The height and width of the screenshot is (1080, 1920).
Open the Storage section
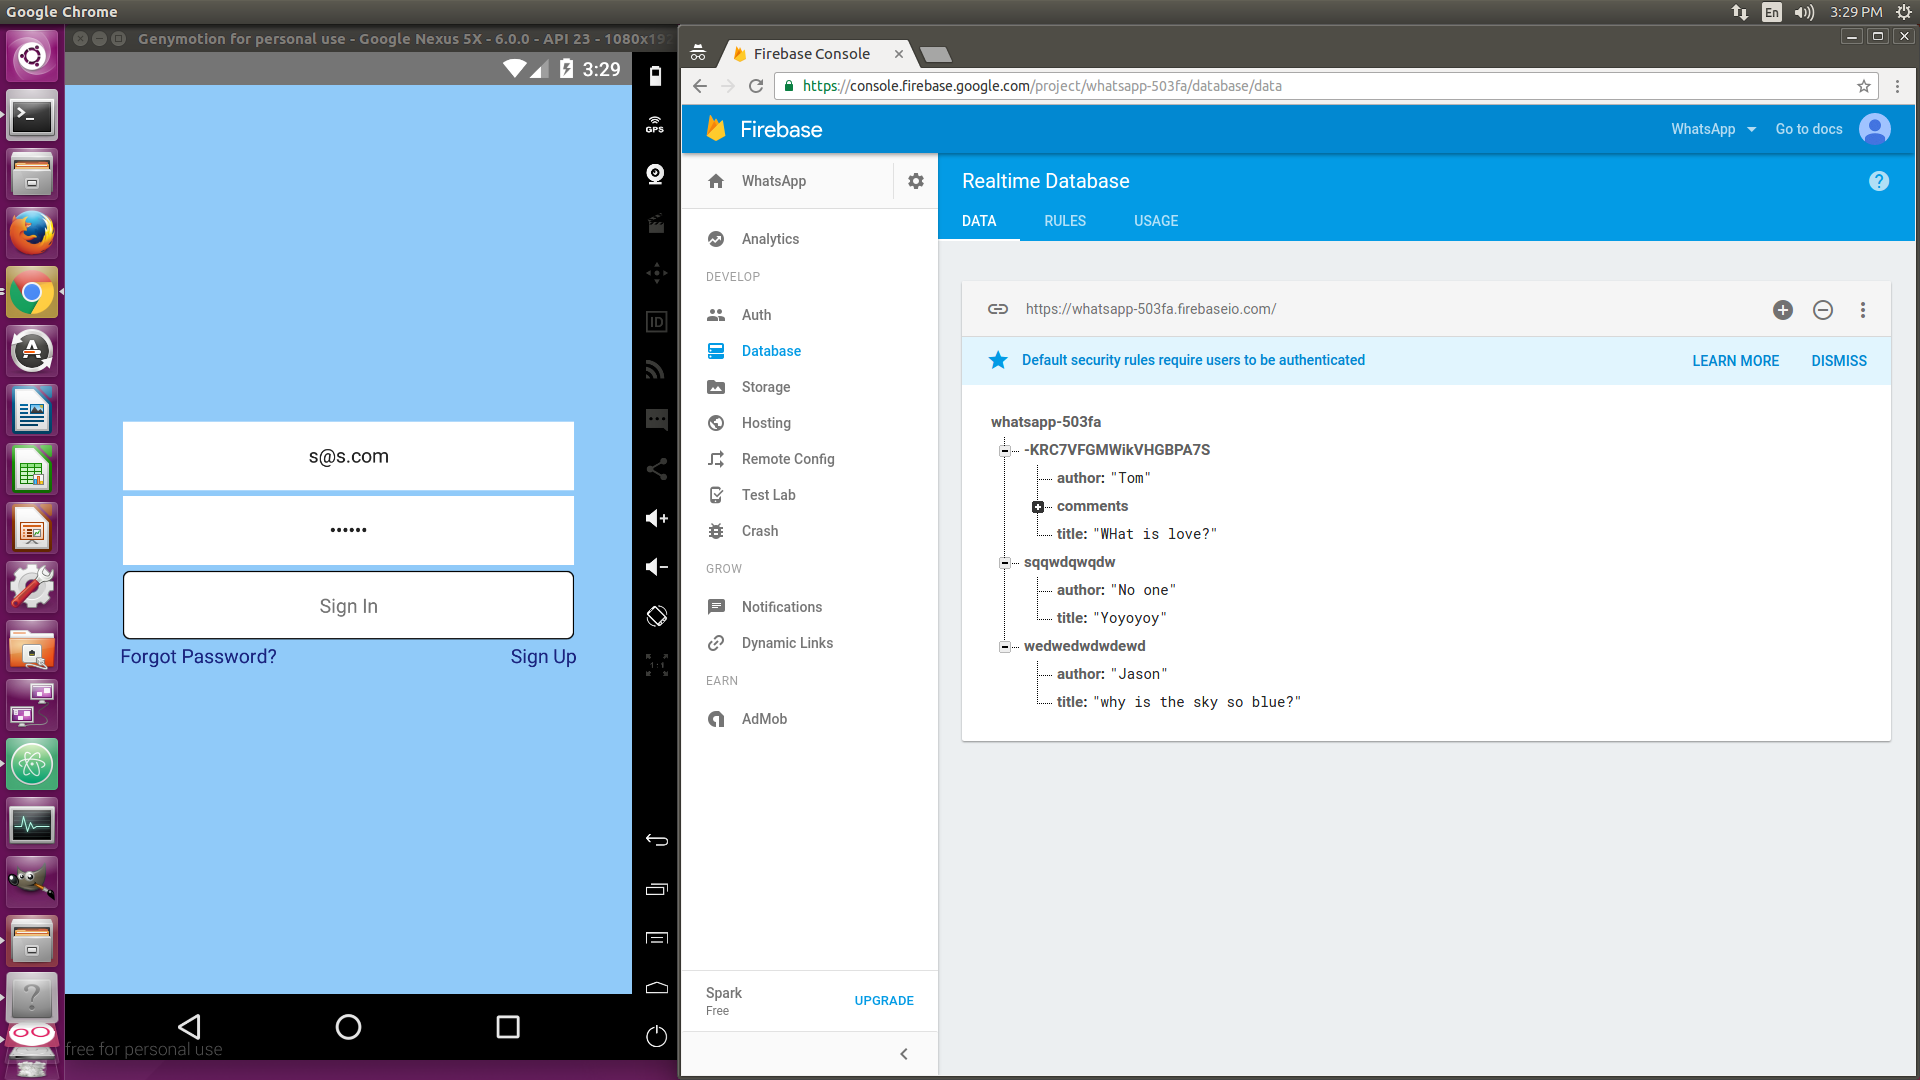point(765,387)
